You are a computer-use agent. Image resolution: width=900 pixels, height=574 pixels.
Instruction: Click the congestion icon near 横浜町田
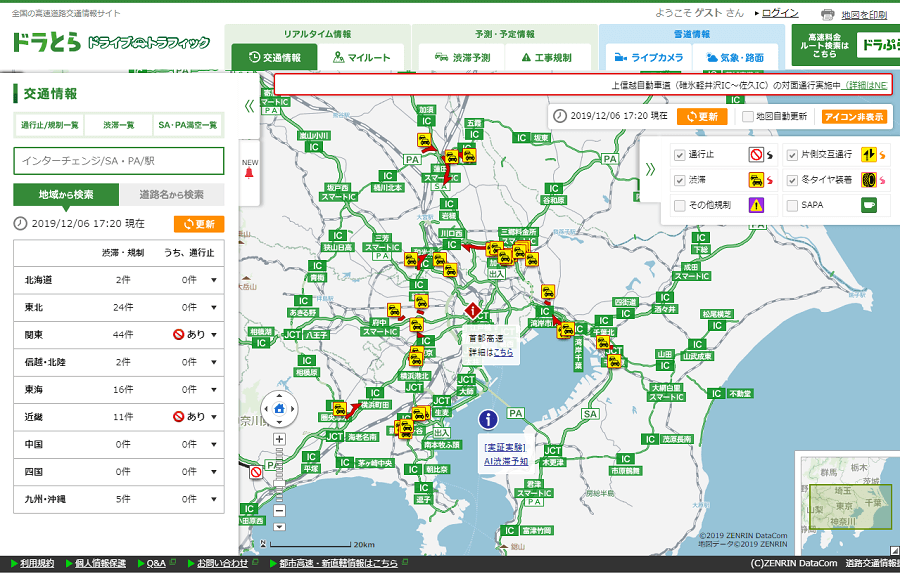[x=339, y=409]
